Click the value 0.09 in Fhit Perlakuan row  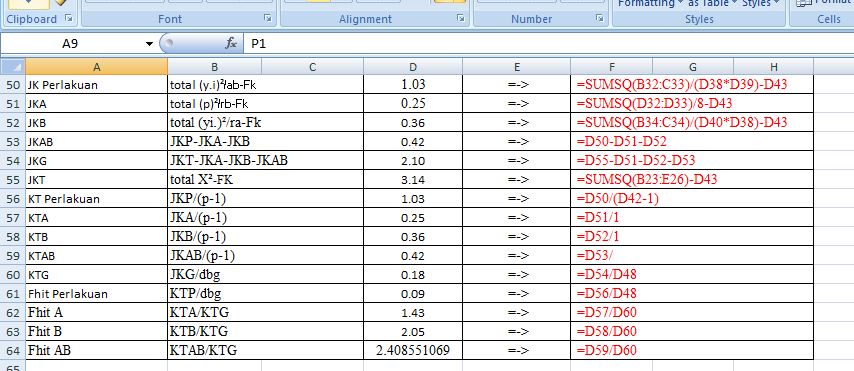coord(413,294)
